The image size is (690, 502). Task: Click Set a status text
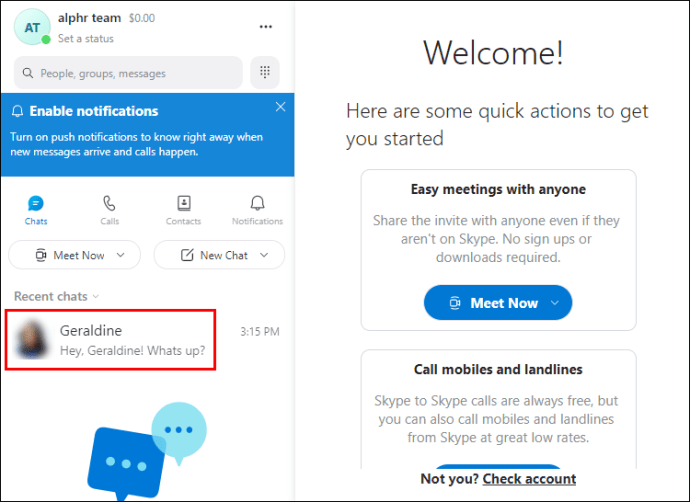click(x=86, y=39)
